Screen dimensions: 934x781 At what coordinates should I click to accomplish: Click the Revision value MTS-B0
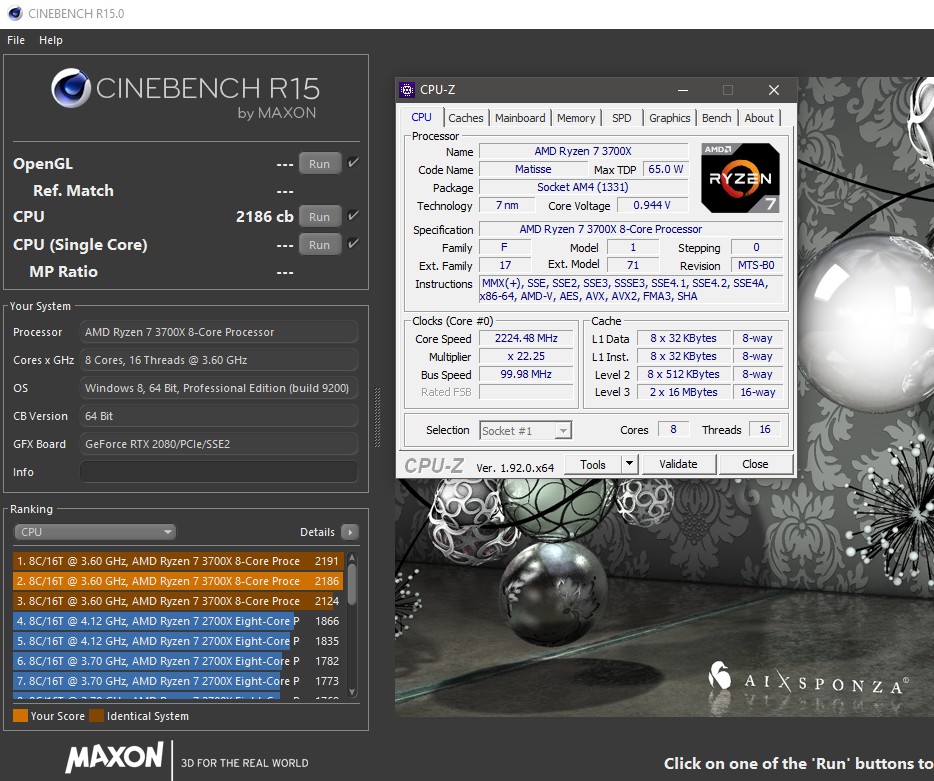click(756, 265)
